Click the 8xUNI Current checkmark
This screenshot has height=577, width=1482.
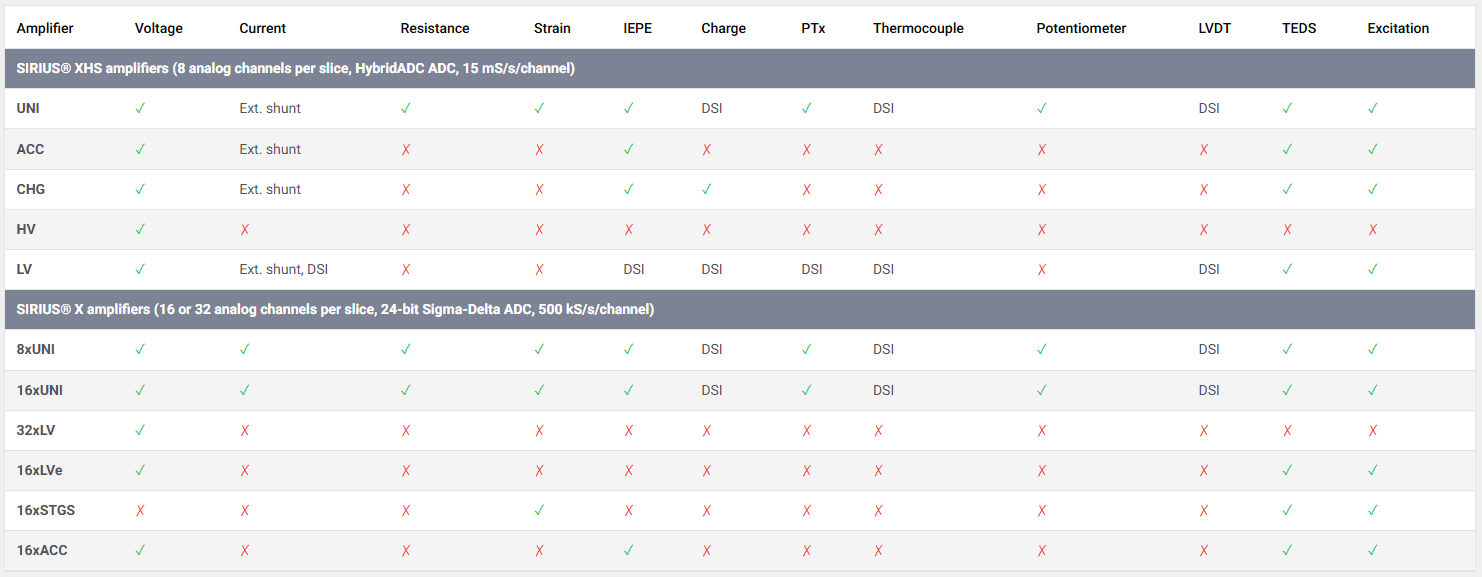(245, 349)
